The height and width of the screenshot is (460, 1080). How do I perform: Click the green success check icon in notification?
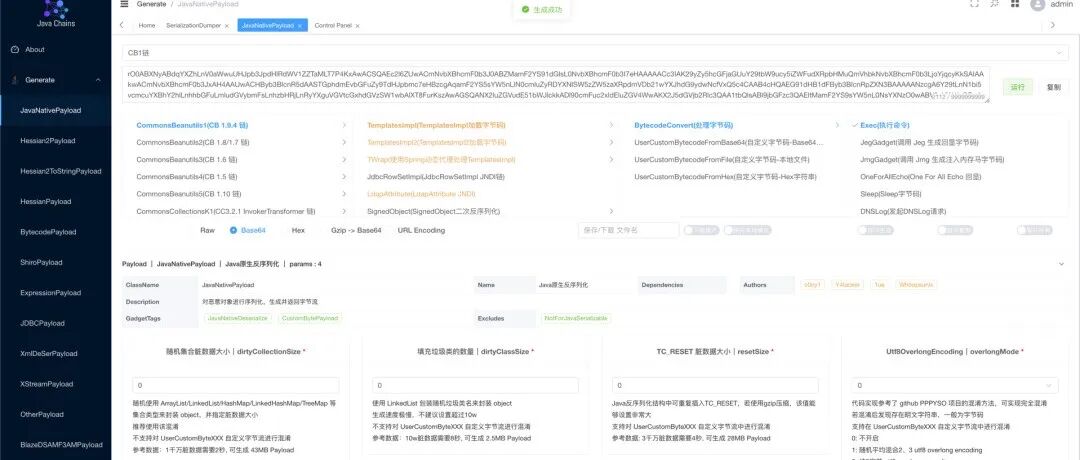(x=526, y=10)
